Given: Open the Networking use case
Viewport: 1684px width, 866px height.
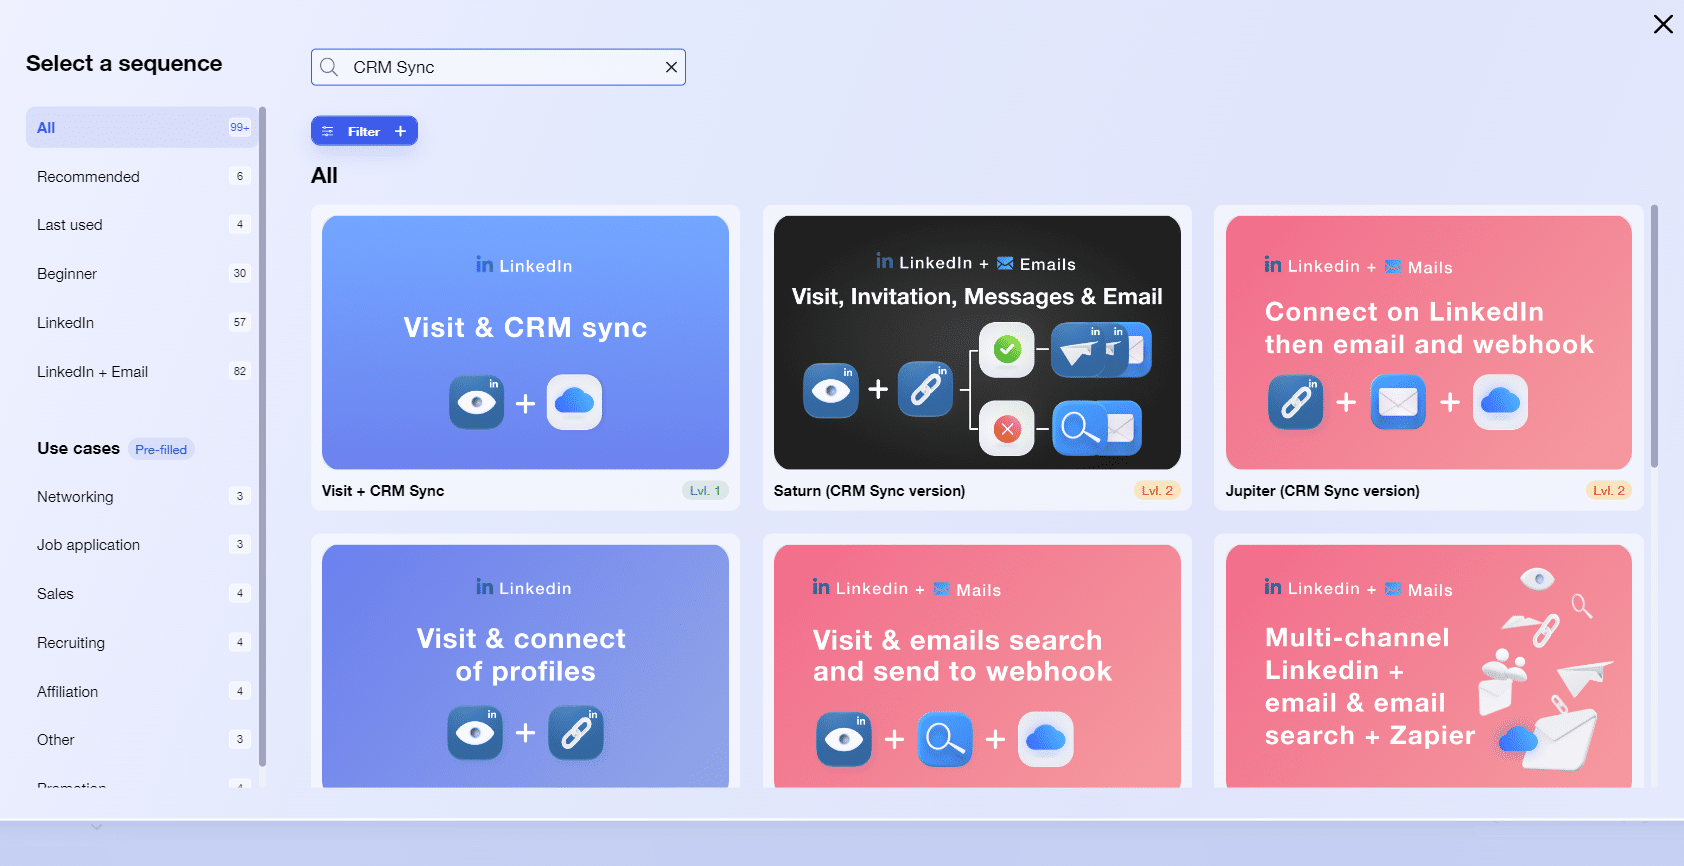Looking at the screenshot, I should [x=142, y=496].
